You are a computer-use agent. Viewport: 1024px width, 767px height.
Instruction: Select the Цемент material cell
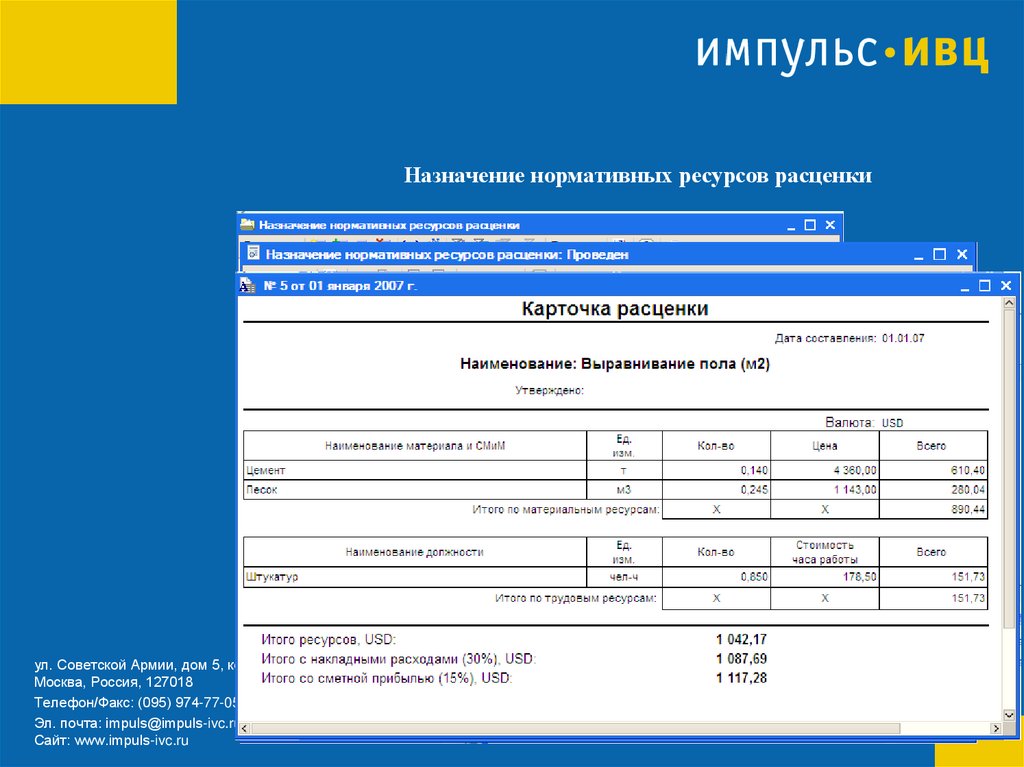pyautogui.click(x=415, y=470)
